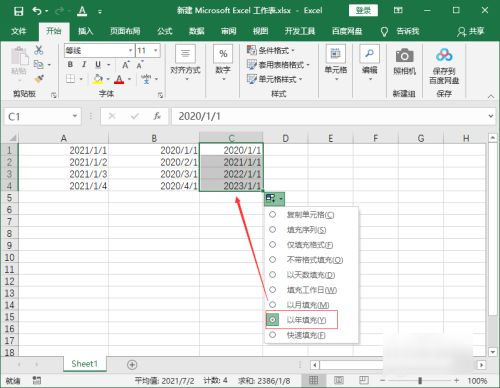Click the Cut scissors icon

(39, 51)
